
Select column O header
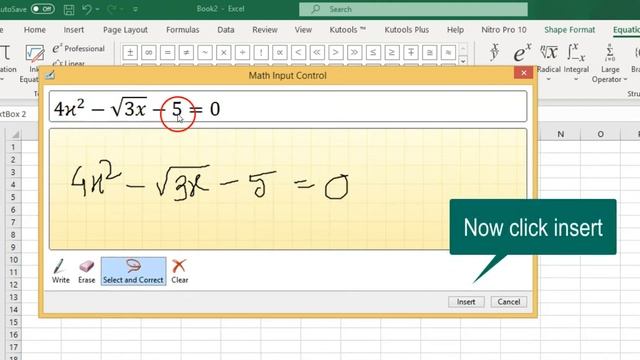pos(600,134)
